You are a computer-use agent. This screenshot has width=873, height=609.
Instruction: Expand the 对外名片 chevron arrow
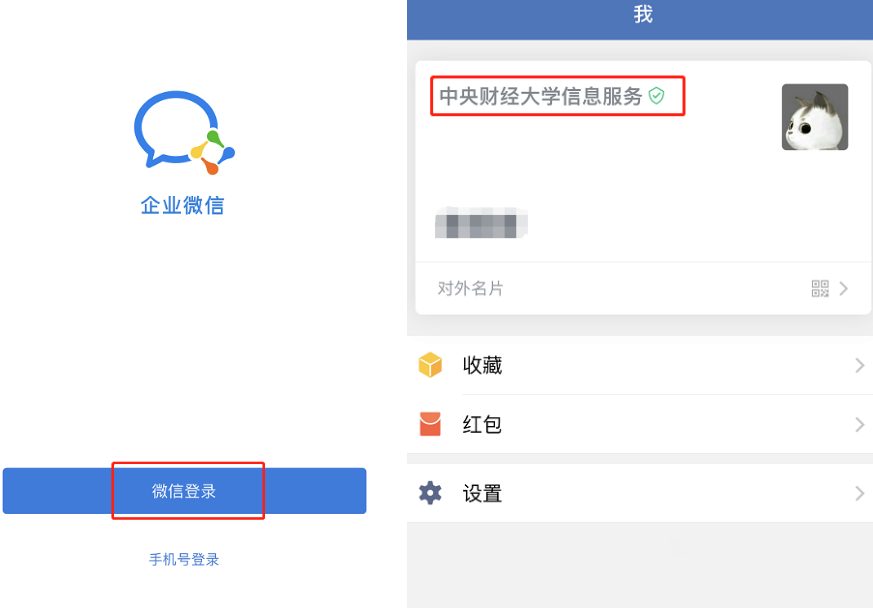point(843,288)
